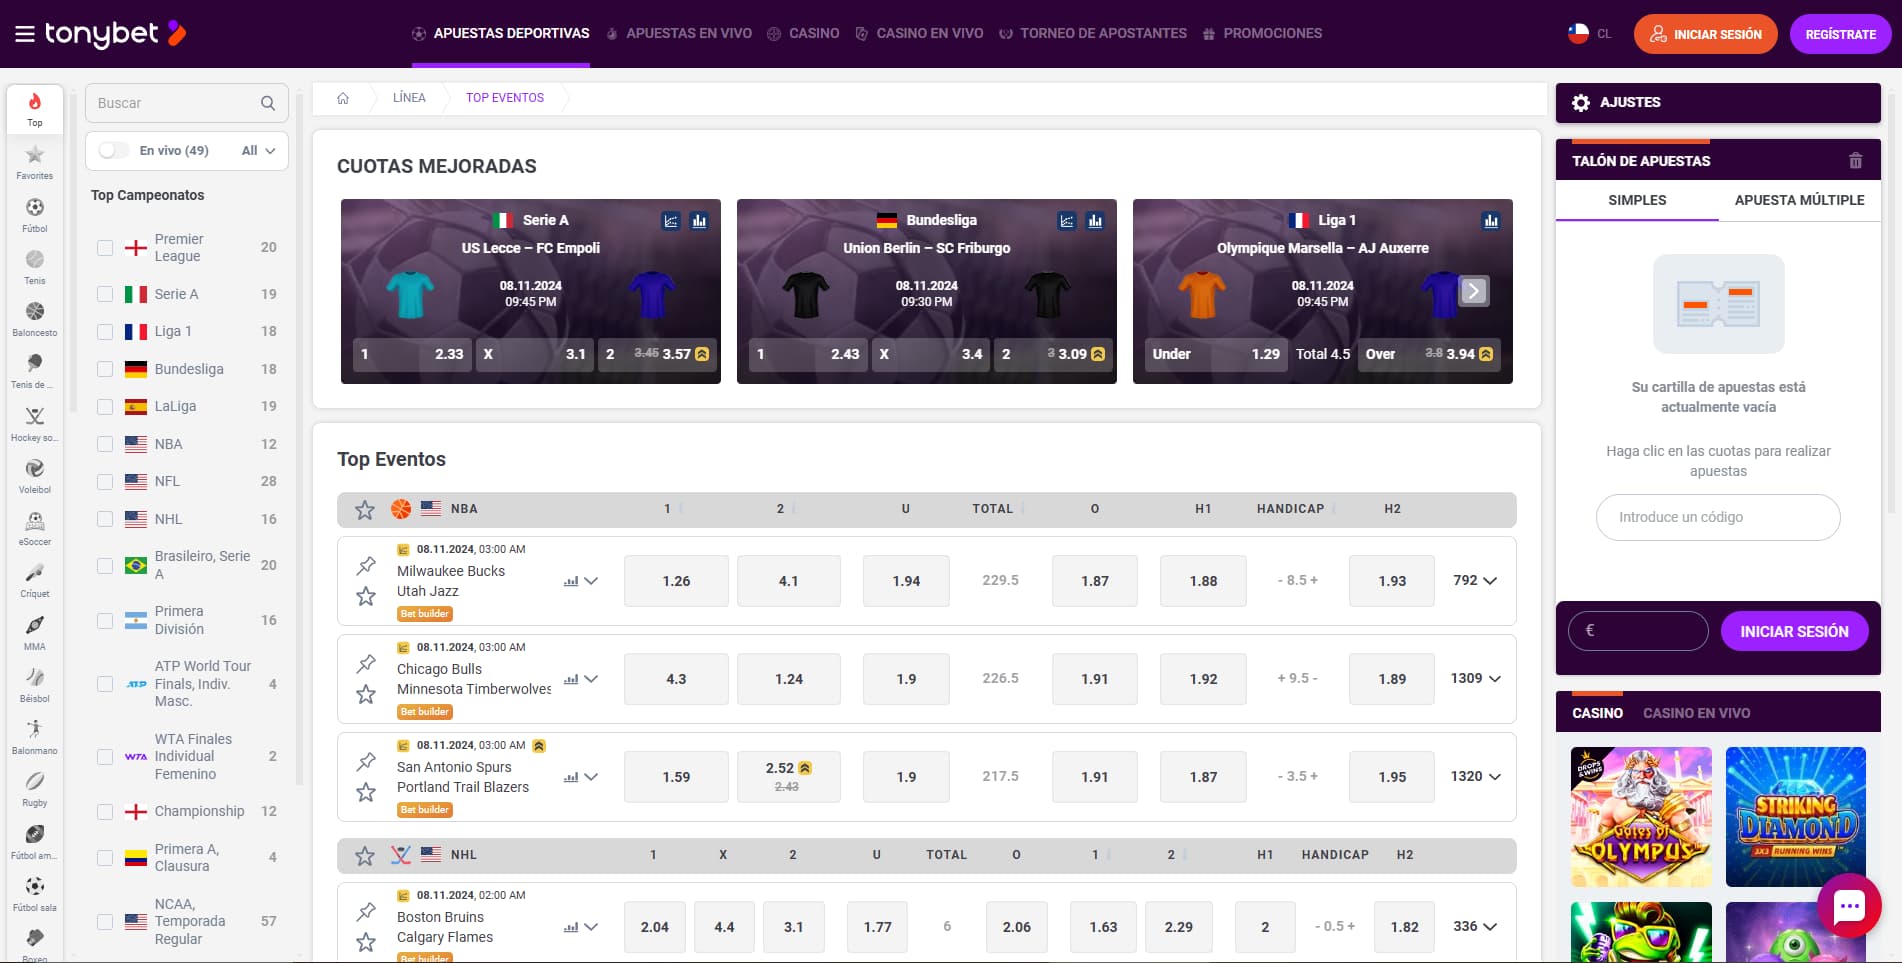Open the Ajustes settings gear

point(1582,102)
